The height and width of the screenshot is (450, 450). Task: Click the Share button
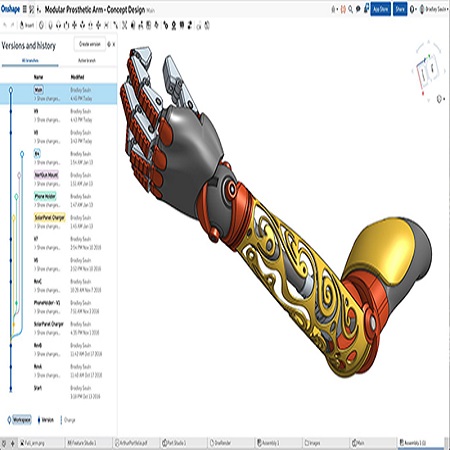[x=400, y=9]
